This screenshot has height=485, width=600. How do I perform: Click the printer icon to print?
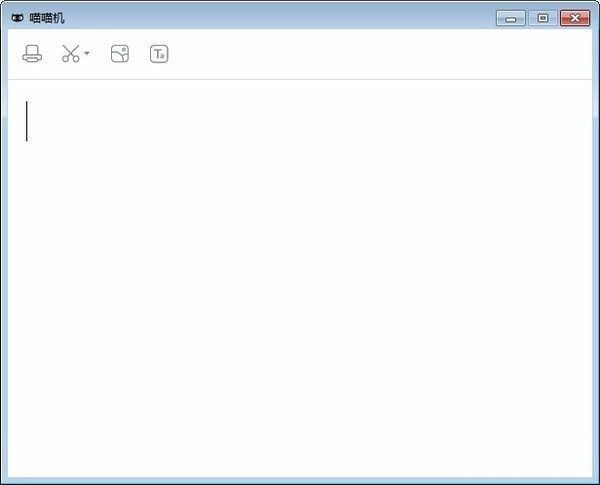[32, 54]
